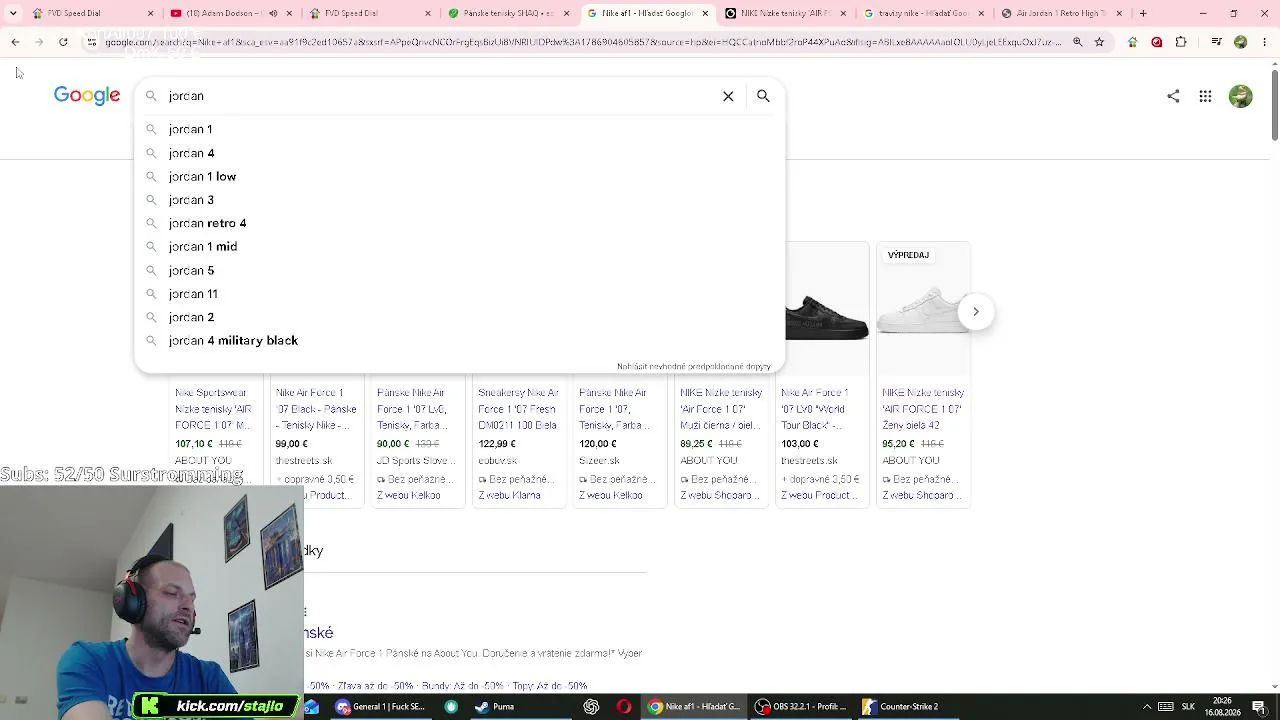Open the General 1 taskbar app
Screen dimensions: 1280x720
tap(381, 707)
